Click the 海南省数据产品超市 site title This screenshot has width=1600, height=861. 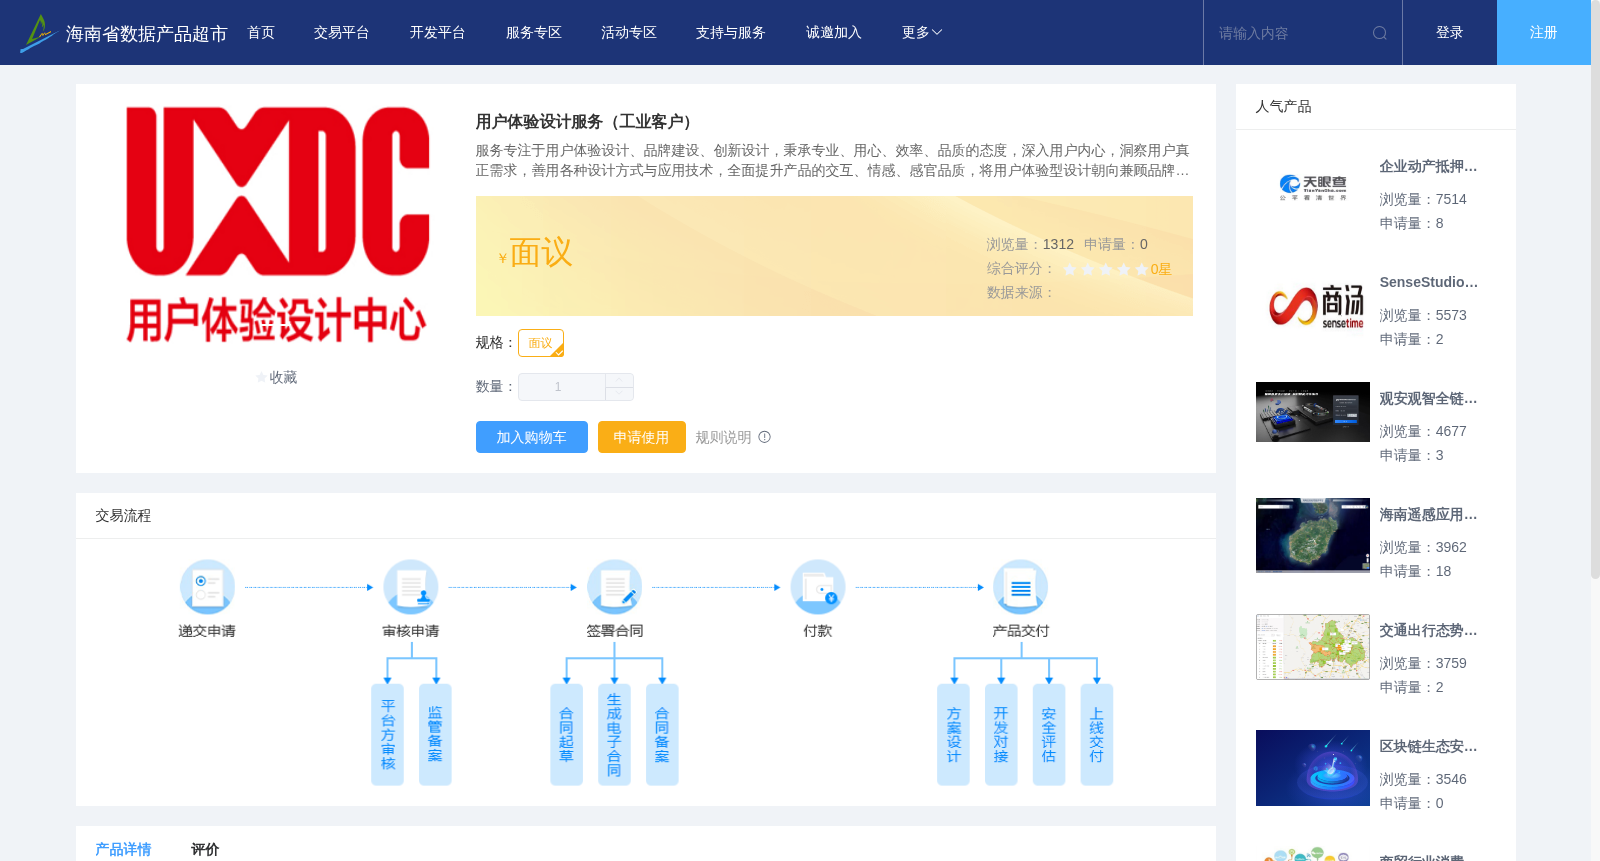point(147,34)
